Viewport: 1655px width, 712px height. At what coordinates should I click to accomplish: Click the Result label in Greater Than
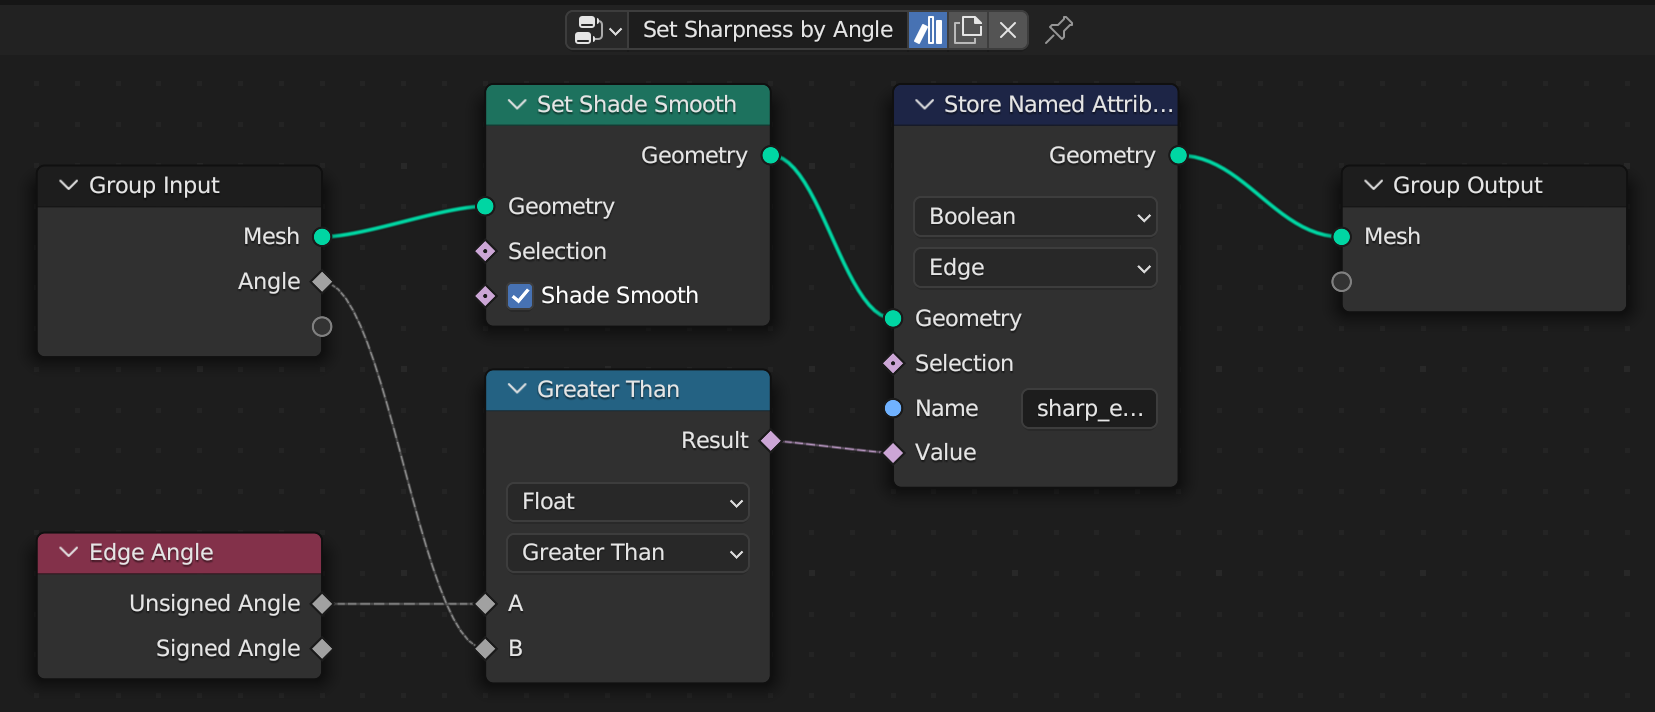coord(714,440)
